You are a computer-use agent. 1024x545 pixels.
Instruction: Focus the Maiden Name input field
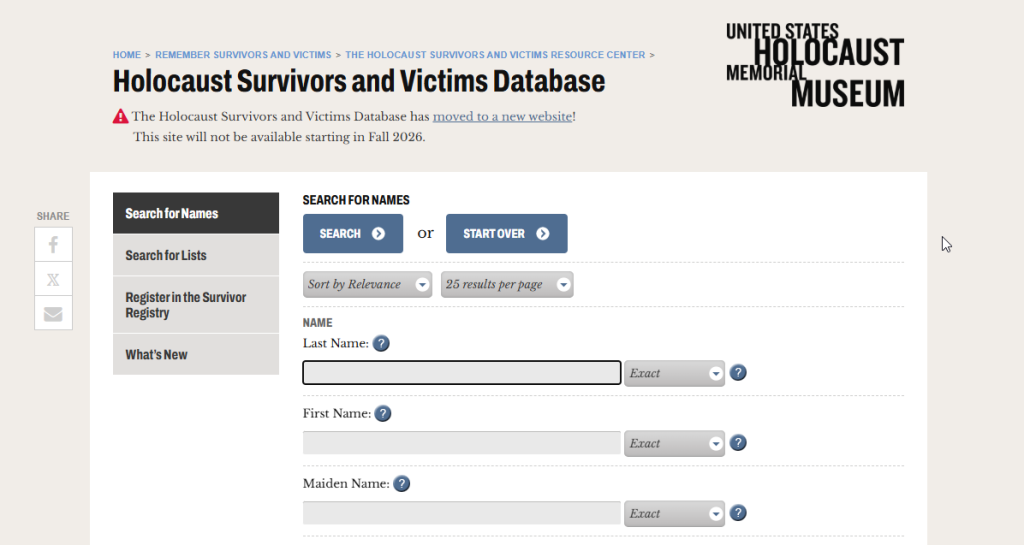point(462,513)
